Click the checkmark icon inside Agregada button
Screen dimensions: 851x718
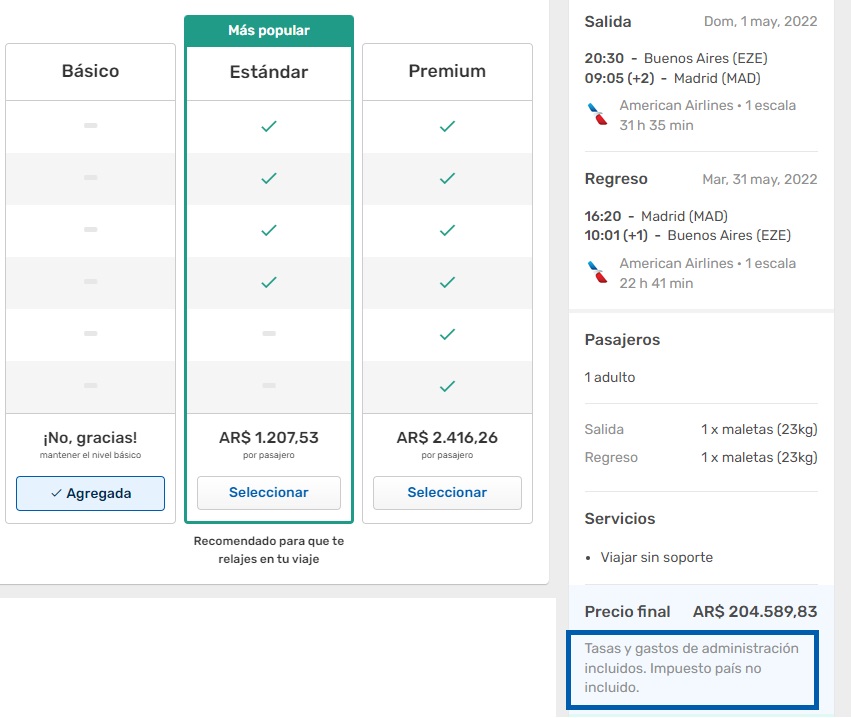click(x=56, y=493)
